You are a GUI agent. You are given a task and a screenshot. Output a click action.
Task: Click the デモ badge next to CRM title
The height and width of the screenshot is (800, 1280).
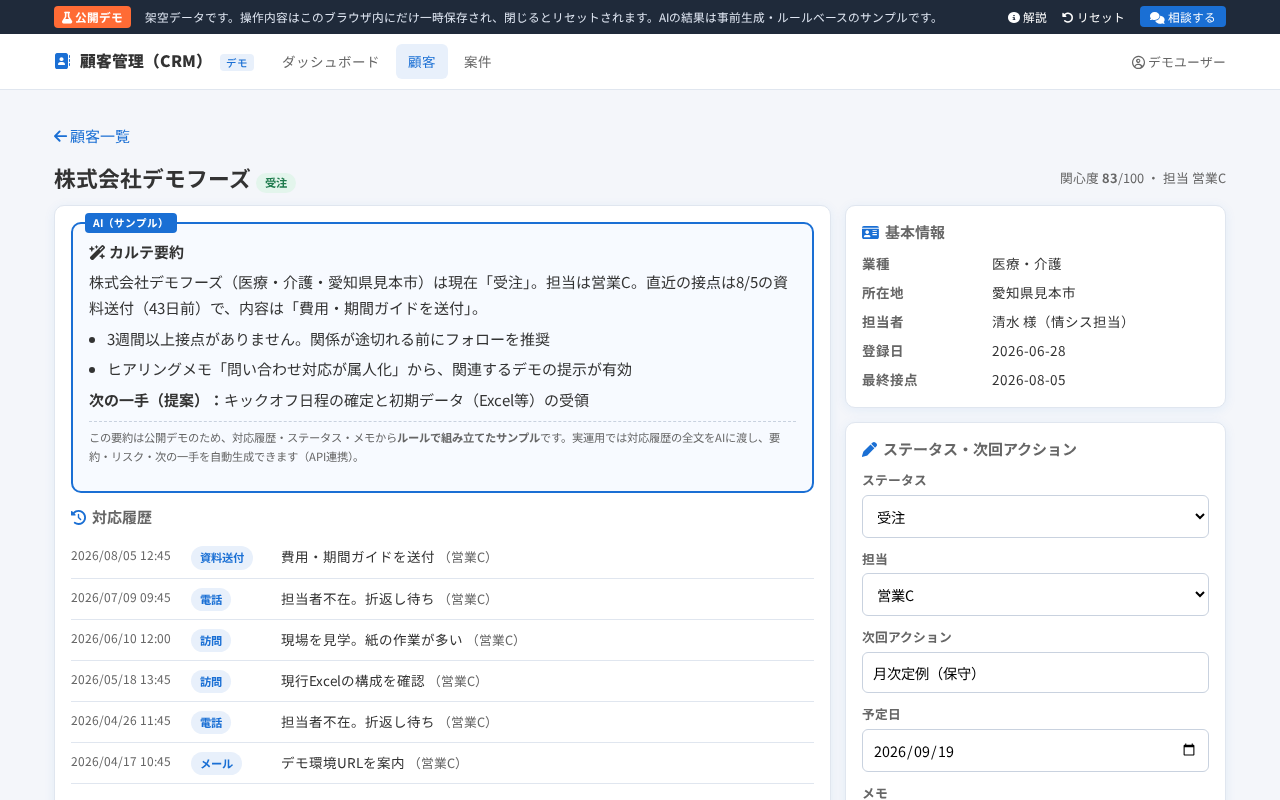(237, 63)
